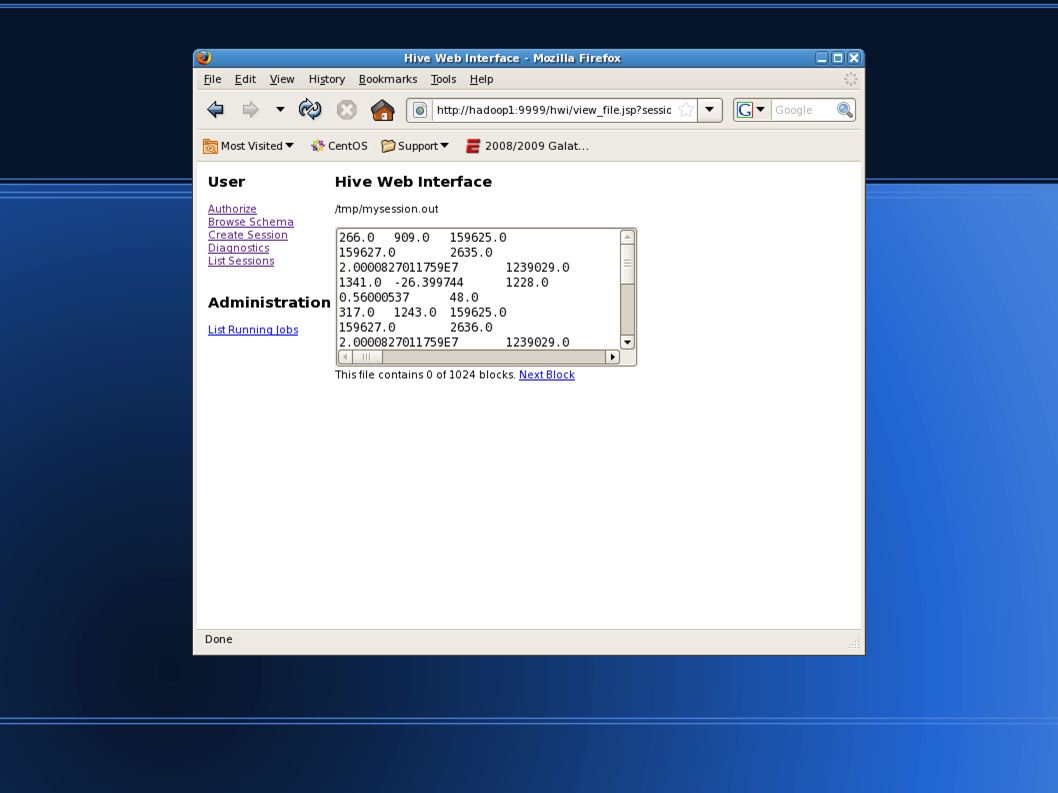This screenshot has height=793, width=1058.
Task: Go to the Next Block link
Action: tap(547, 375)
